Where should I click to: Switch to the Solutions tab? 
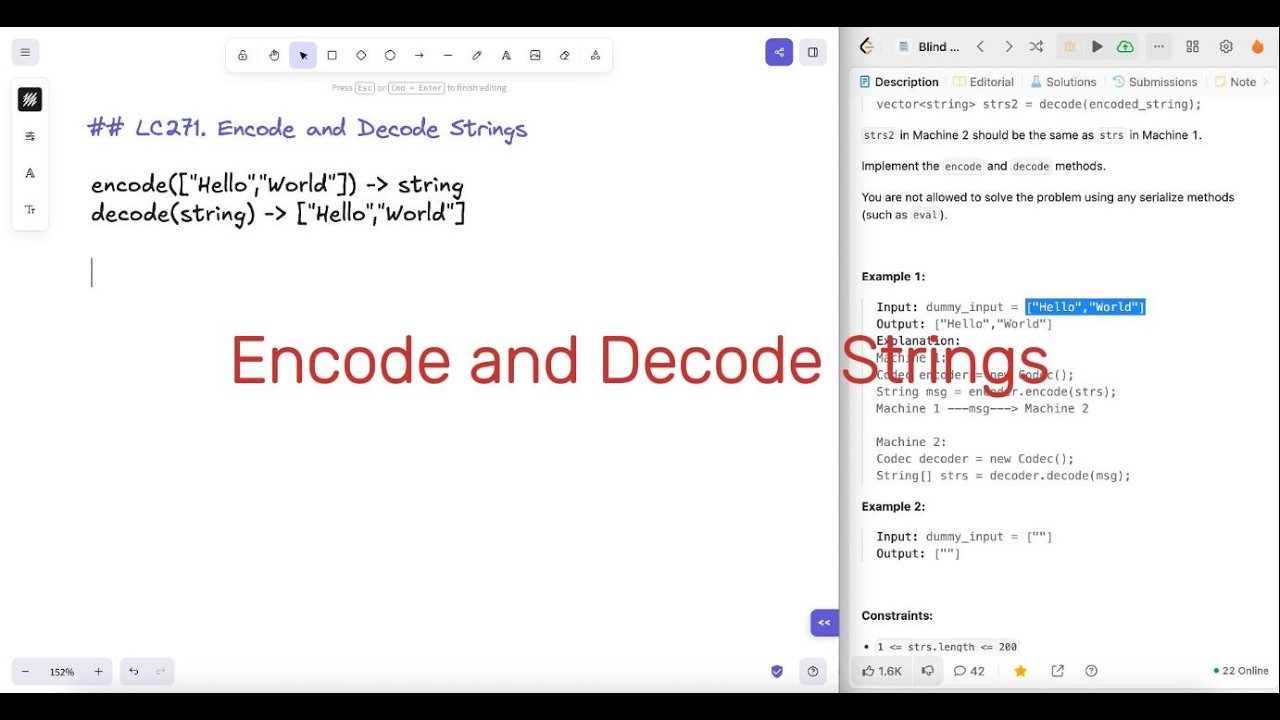pos(1063,82)
